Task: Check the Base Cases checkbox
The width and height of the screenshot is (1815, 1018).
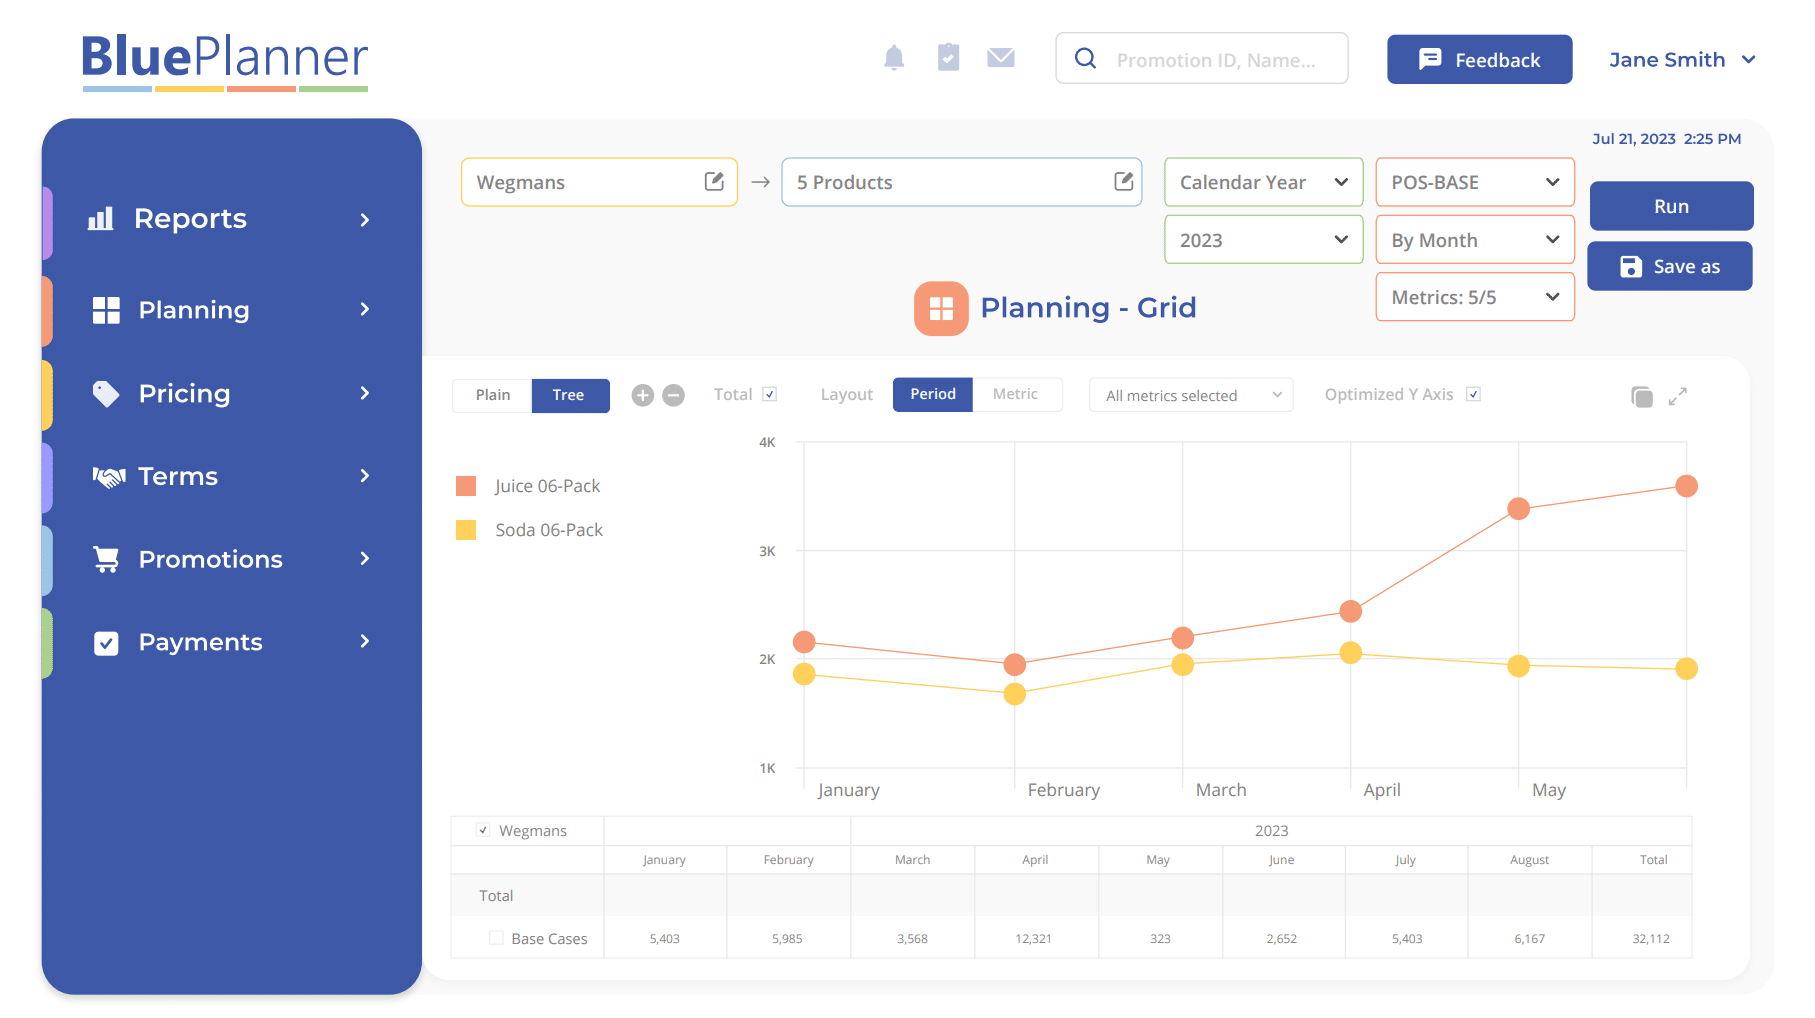Action: pyautogui.click(x=496, y=938)
